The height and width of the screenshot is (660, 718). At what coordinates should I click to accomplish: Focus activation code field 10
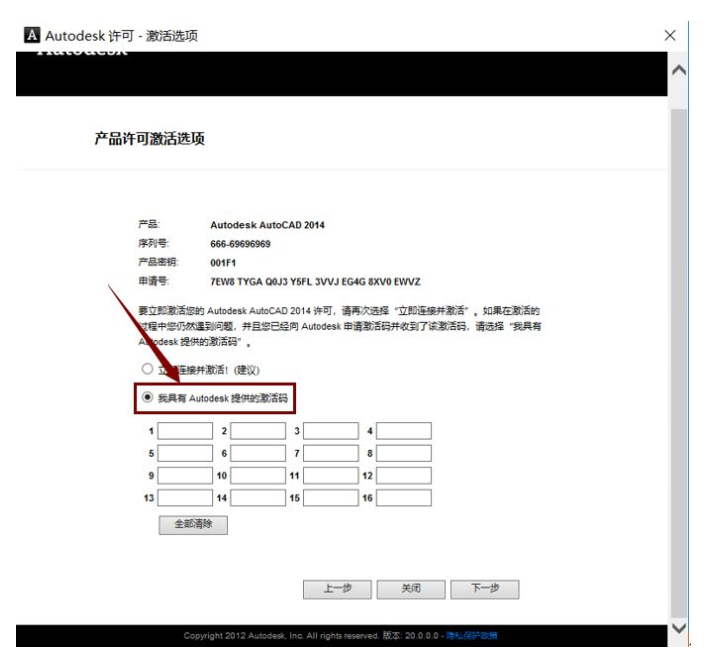point(258,475)
